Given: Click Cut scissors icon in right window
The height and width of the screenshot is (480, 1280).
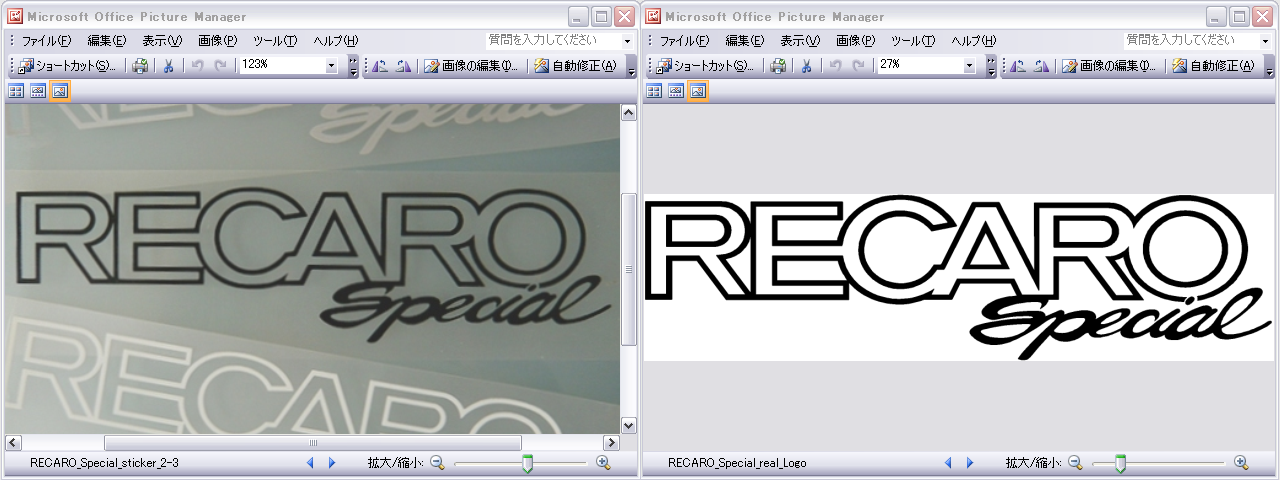Looking at the screenshot, I should pyautogui.click(x=806, y=66).
